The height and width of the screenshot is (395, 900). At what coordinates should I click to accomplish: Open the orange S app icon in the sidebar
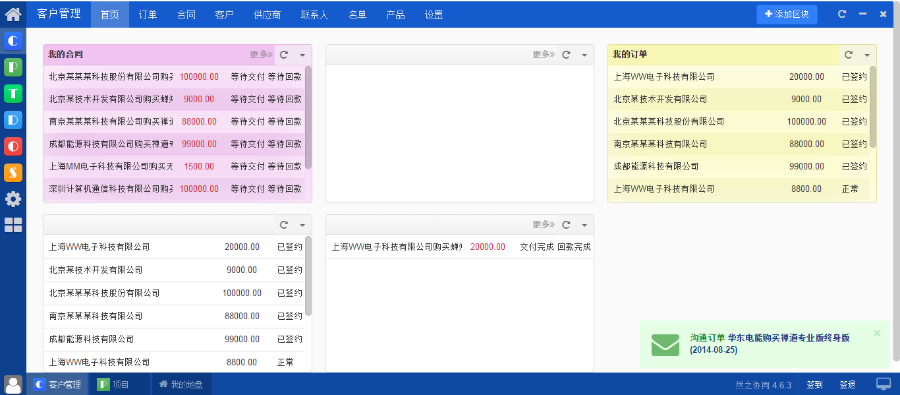coord(13,172)
